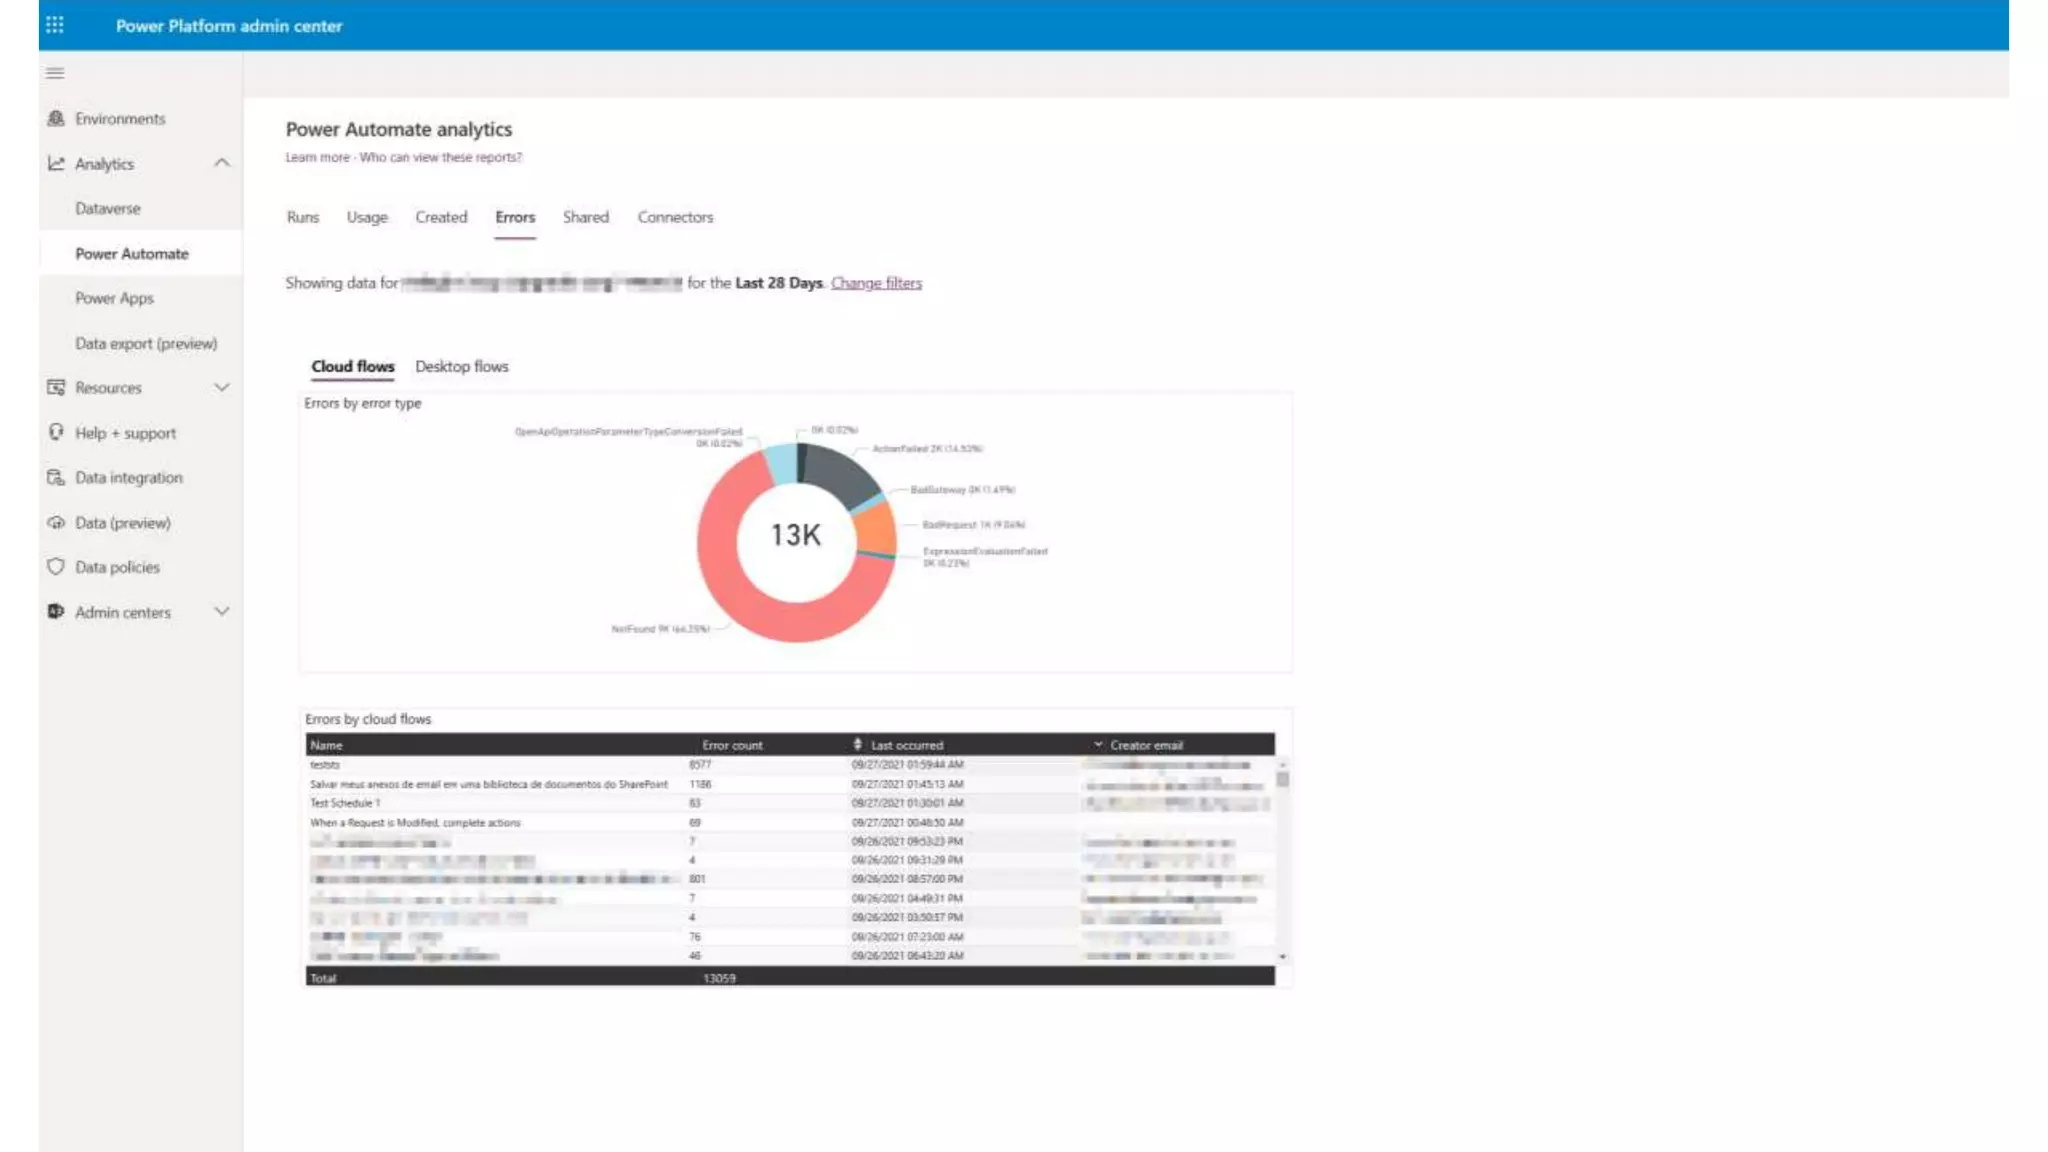
Task: Sort table by Last occurred column
Action: (x=906, y=745)
